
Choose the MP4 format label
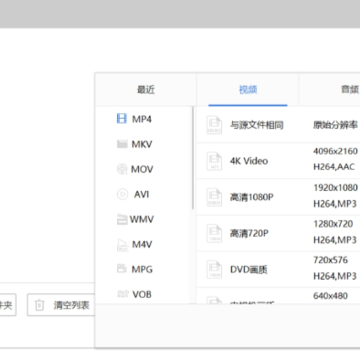[142, 119]
